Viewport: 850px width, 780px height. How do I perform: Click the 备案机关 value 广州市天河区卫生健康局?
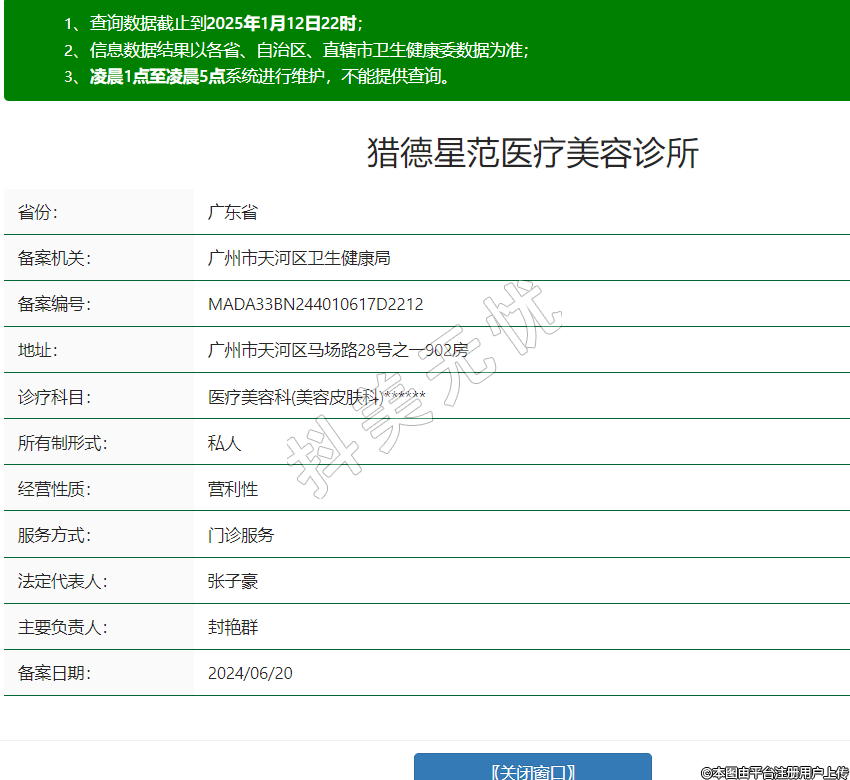(298, 259)
